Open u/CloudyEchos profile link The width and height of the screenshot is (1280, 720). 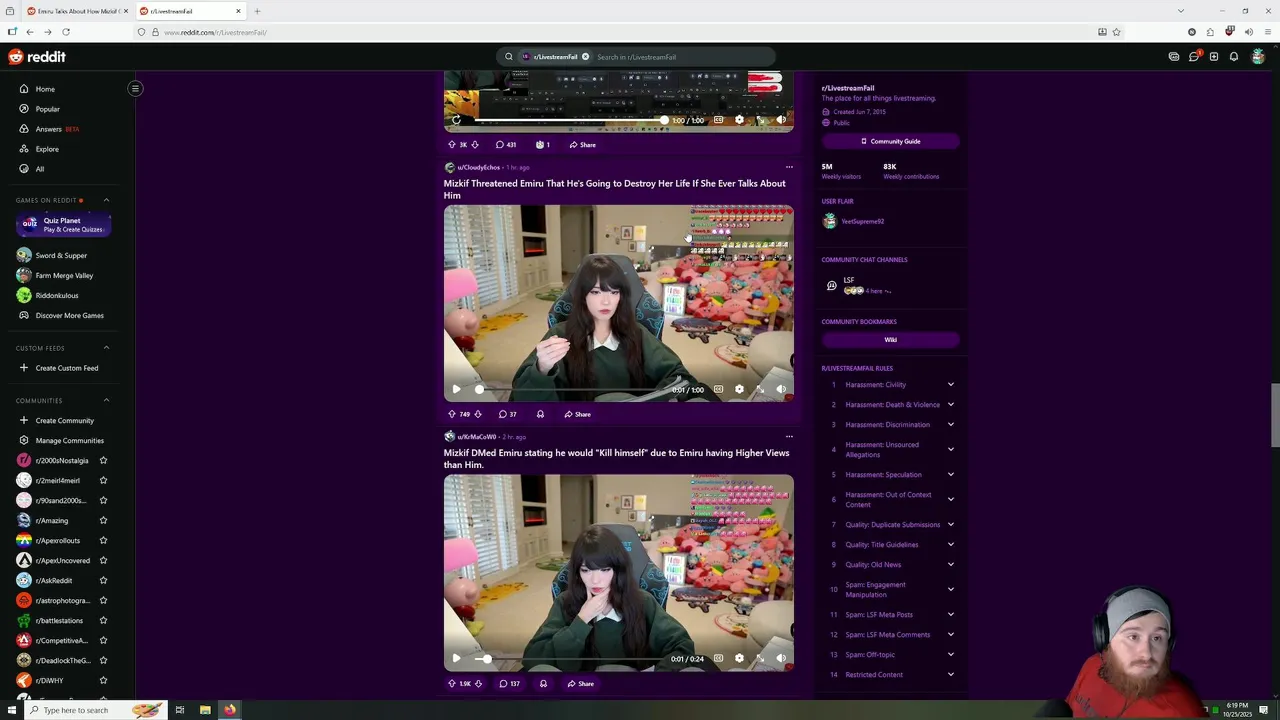478,167
